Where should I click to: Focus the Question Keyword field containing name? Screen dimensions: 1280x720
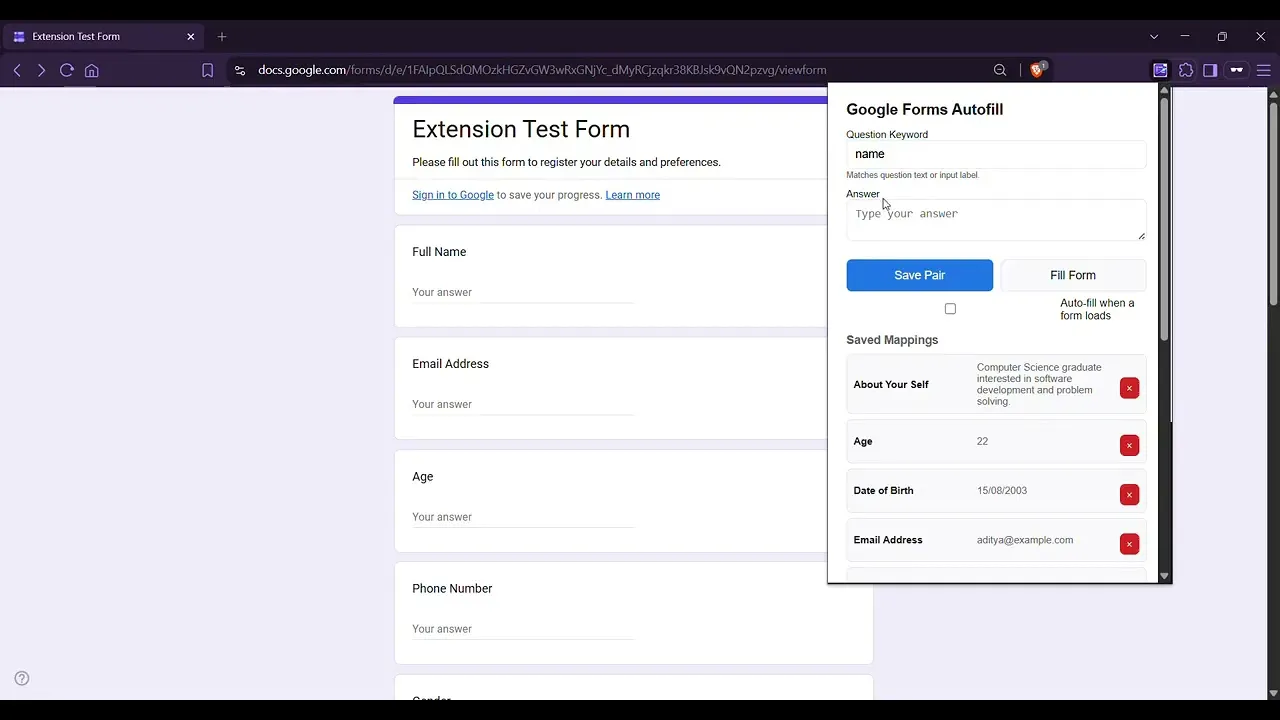click(996, 154)
